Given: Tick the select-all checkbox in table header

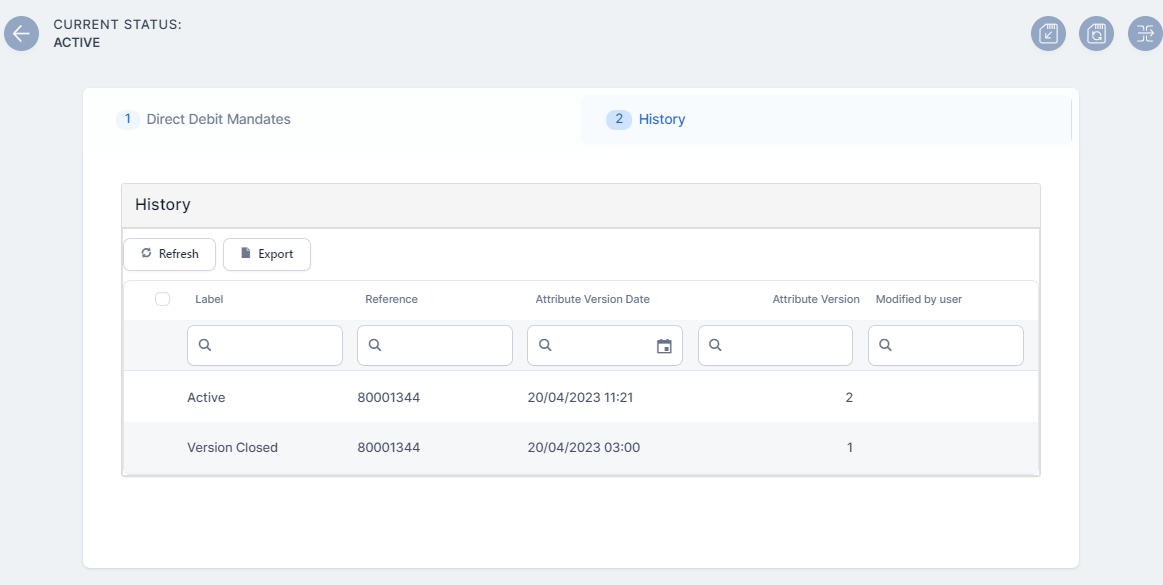Looking at the screenshot, I should point(163,299).
